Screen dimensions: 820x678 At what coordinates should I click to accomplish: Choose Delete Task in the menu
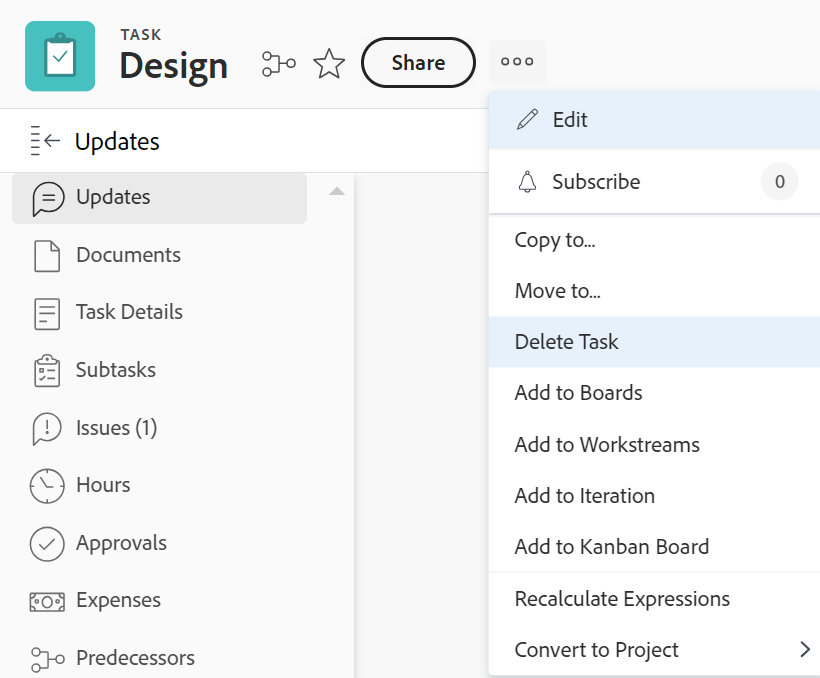(x=567, y=342)
